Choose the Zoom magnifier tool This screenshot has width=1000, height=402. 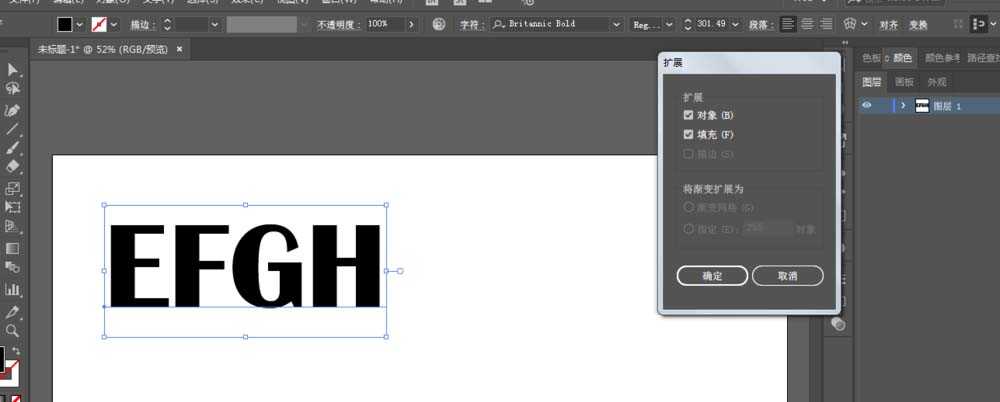click(12, 331)
